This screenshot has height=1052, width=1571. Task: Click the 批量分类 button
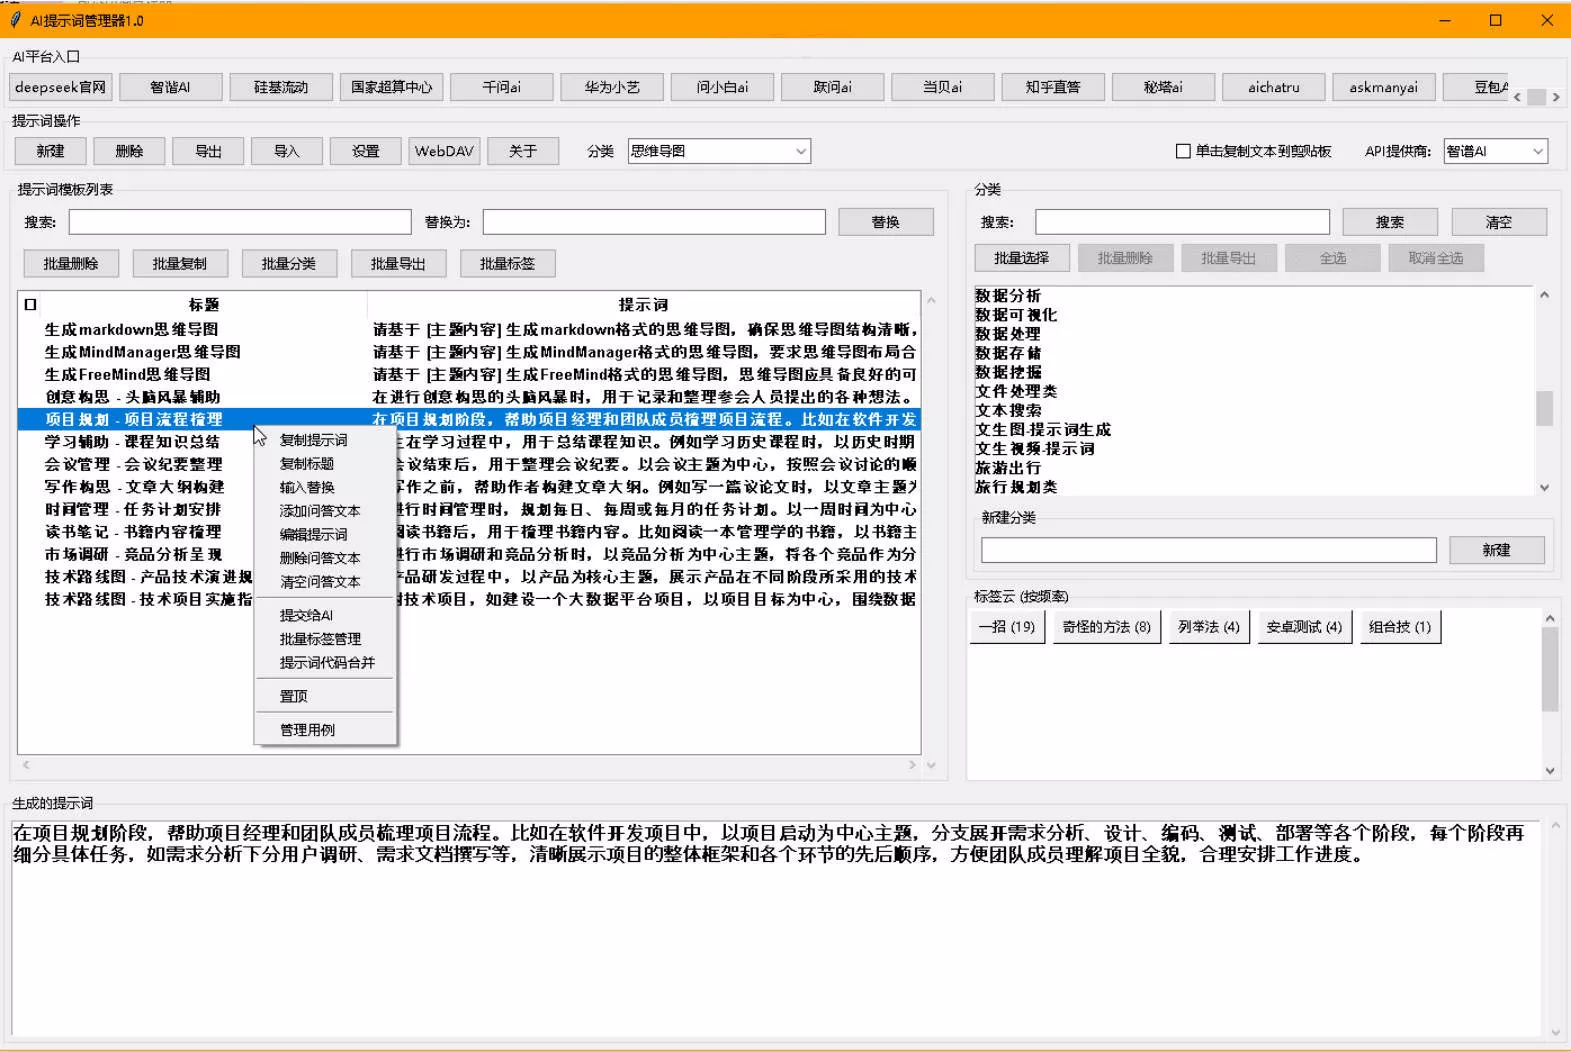pyautogui.click(x=289, y=264)
